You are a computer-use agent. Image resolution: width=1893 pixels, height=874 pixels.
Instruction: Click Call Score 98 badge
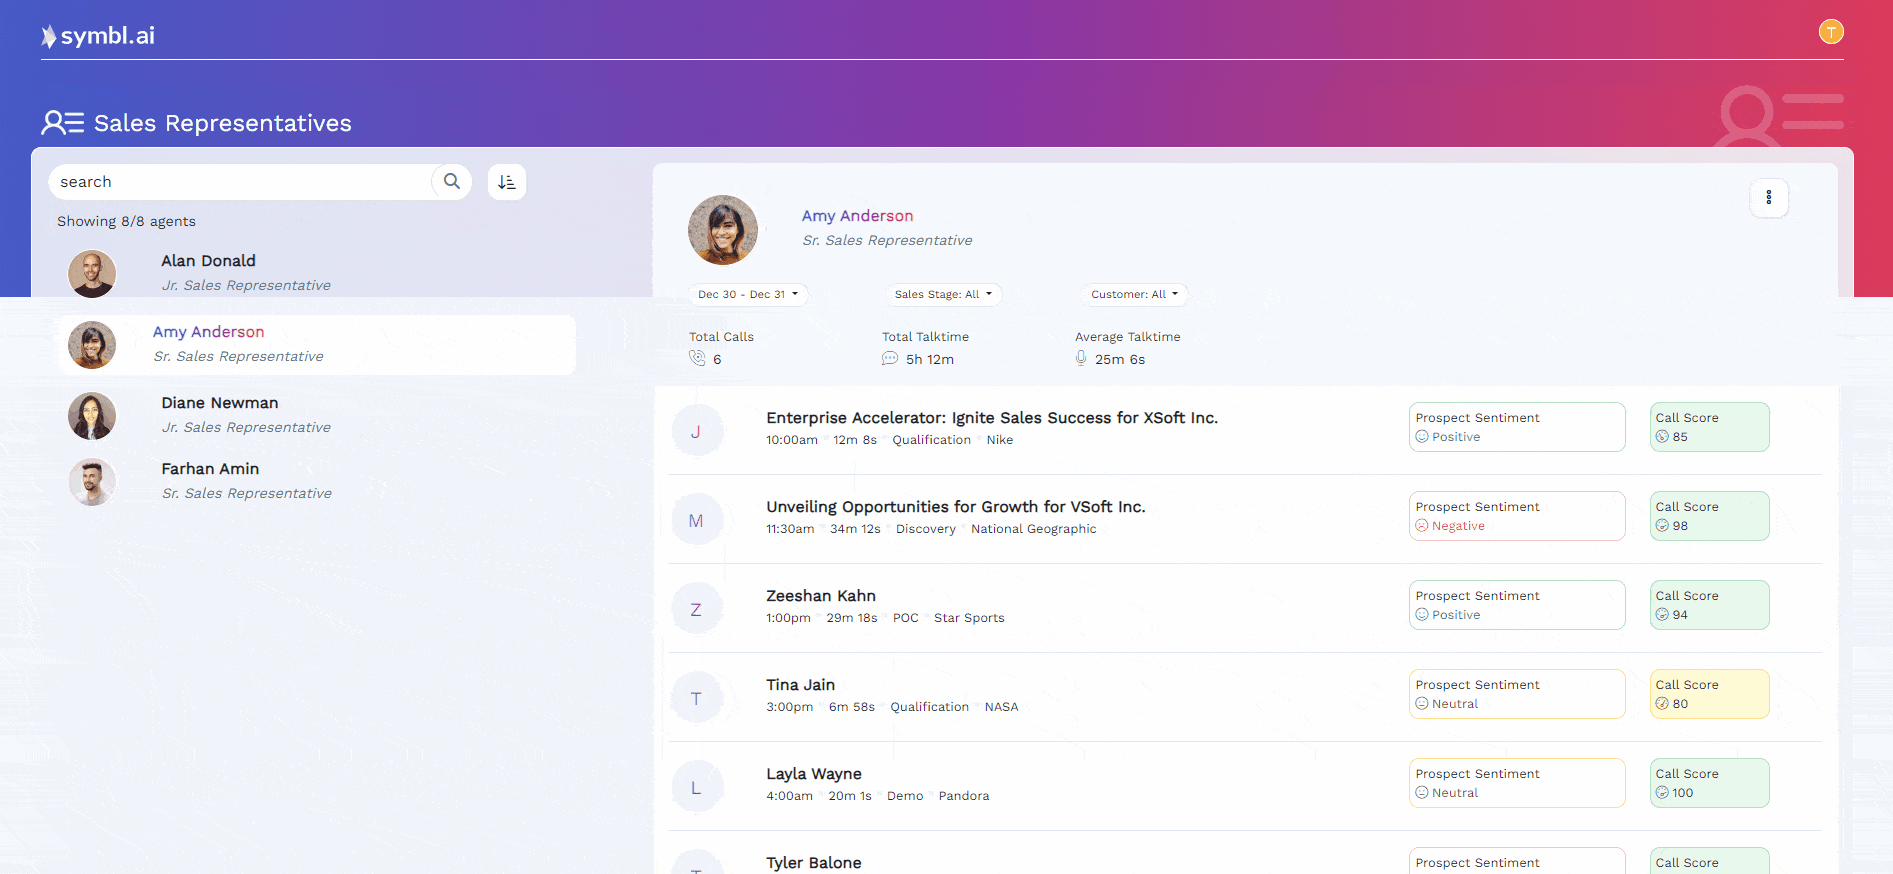point(1708,516)
